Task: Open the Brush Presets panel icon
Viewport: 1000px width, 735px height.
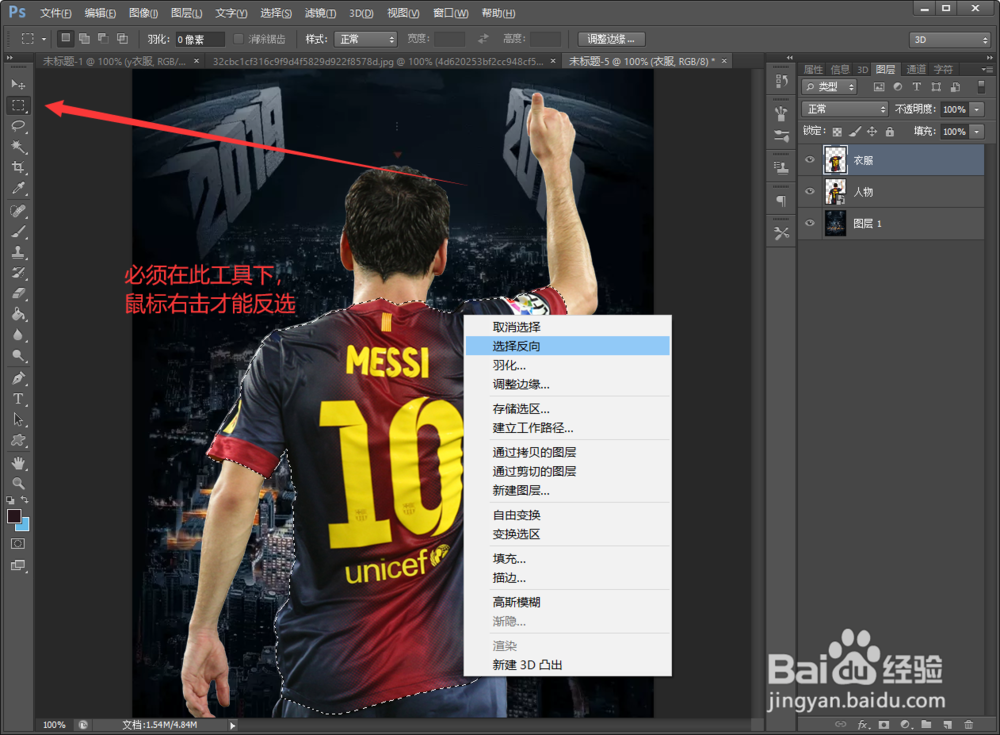Action: click(x=781, y=114)
